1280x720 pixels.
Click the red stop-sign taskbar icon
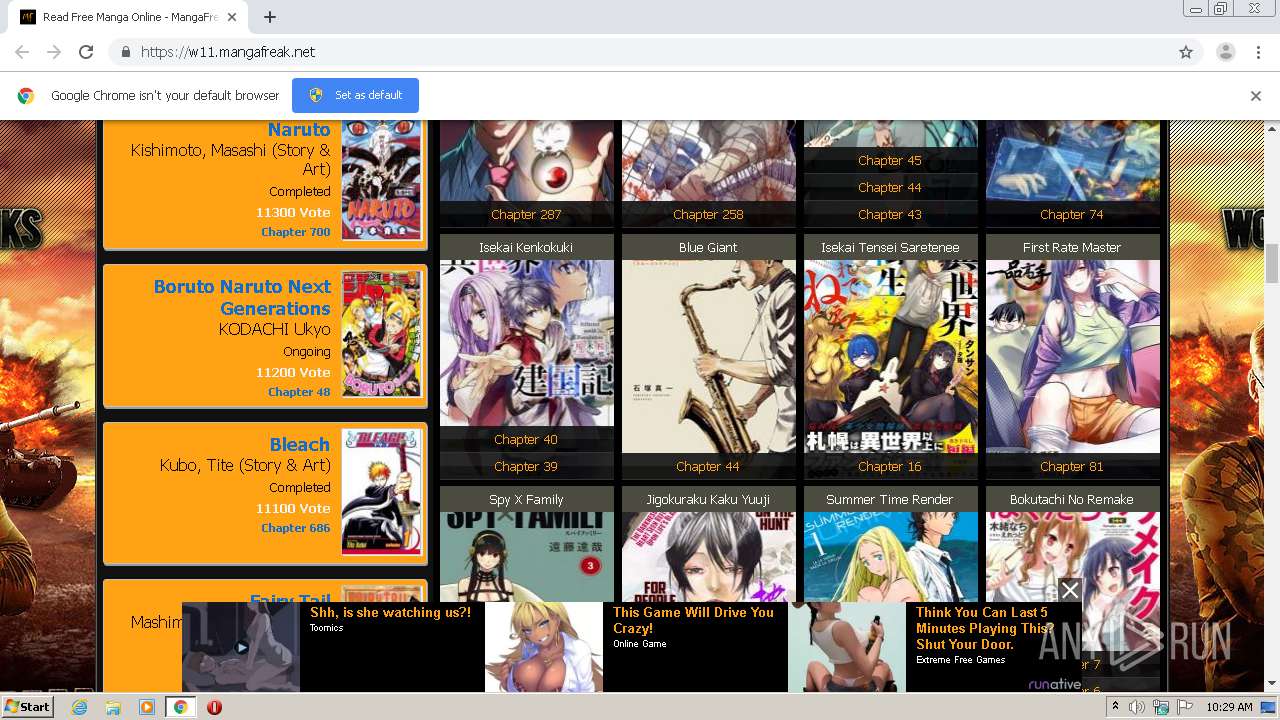click(214, 707)
